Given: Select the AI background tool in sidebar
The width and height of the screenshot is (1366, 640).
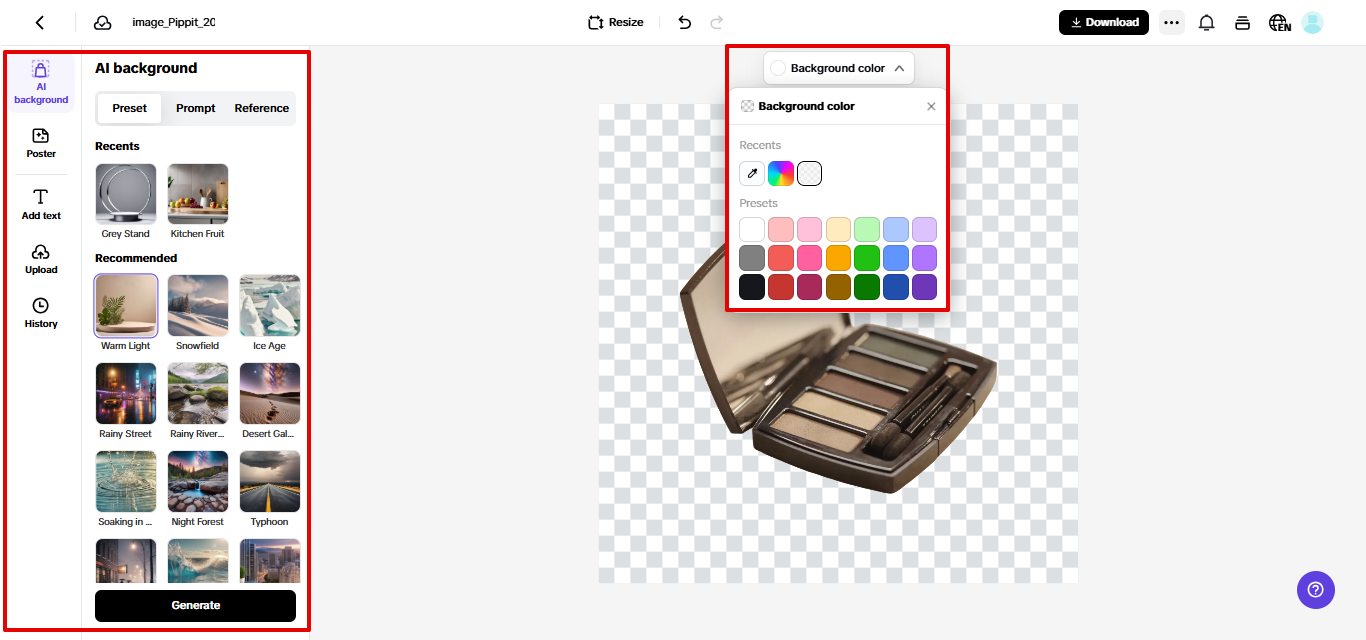Looking at the screenshot, I should [x=40, y=82].
